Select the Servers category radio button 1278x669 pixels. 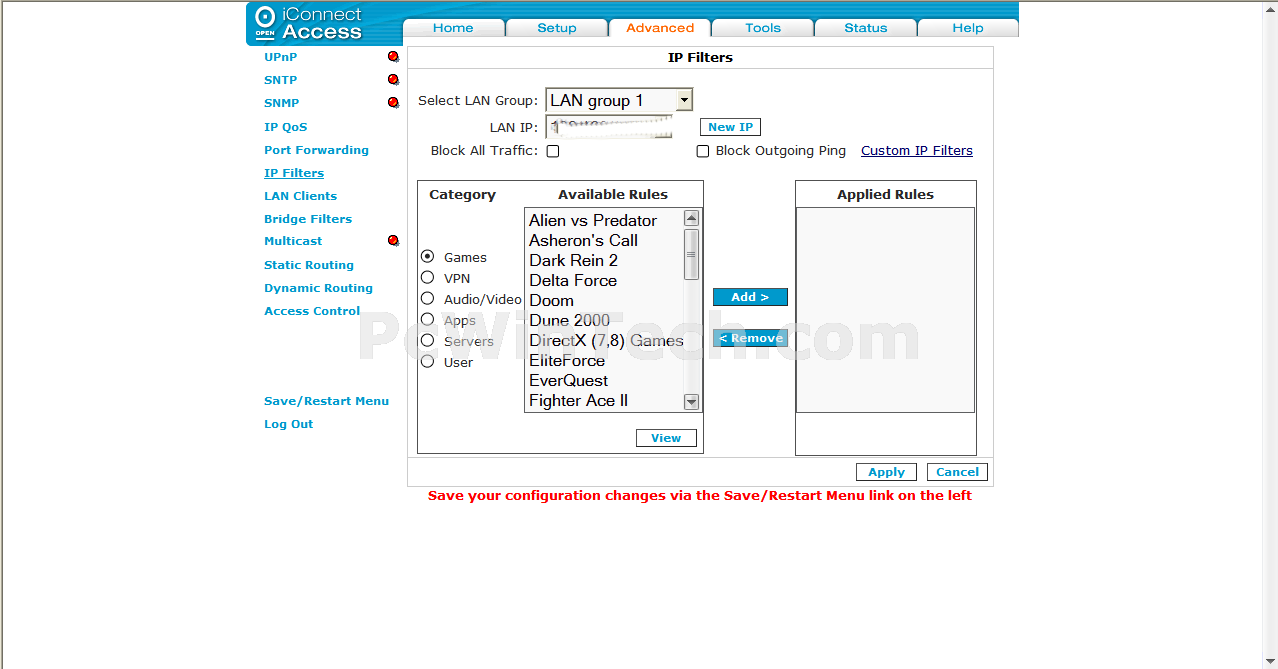click(x=428, y=340)
